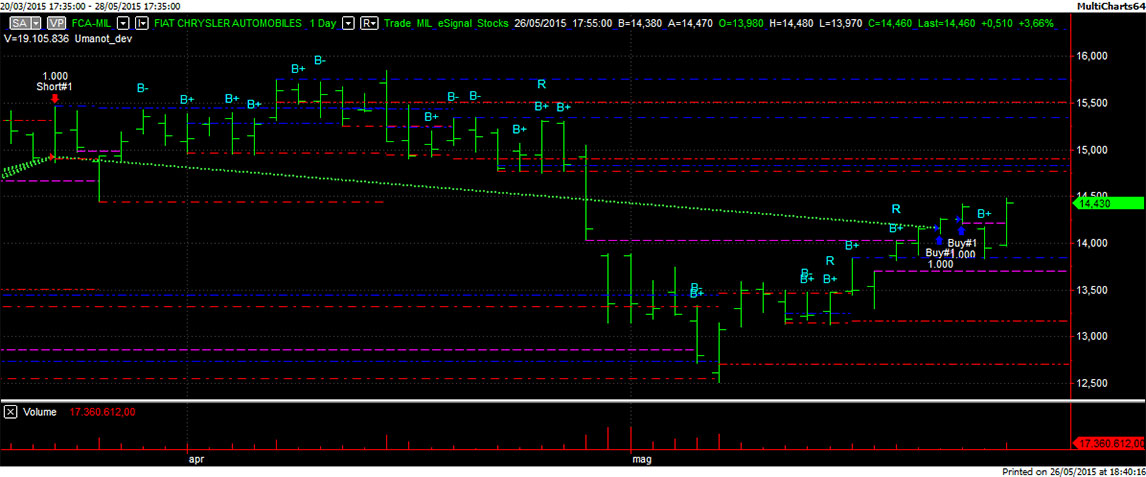Open the 1 Day resolution dropdown

[347, 22]
